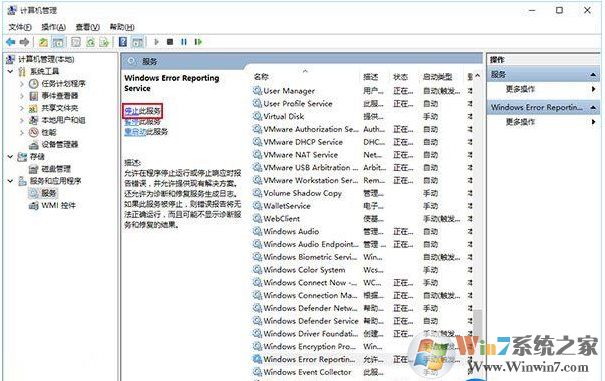
Task: Open the Properties toolbar icon
Action: 76,42
